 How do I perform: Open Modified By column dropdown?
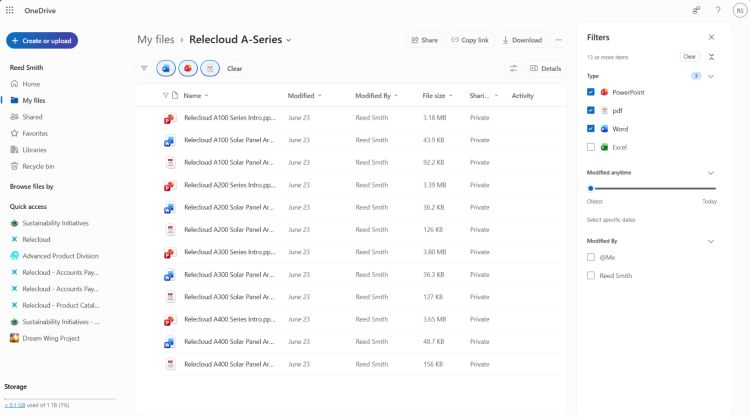[x=397, y=96]
